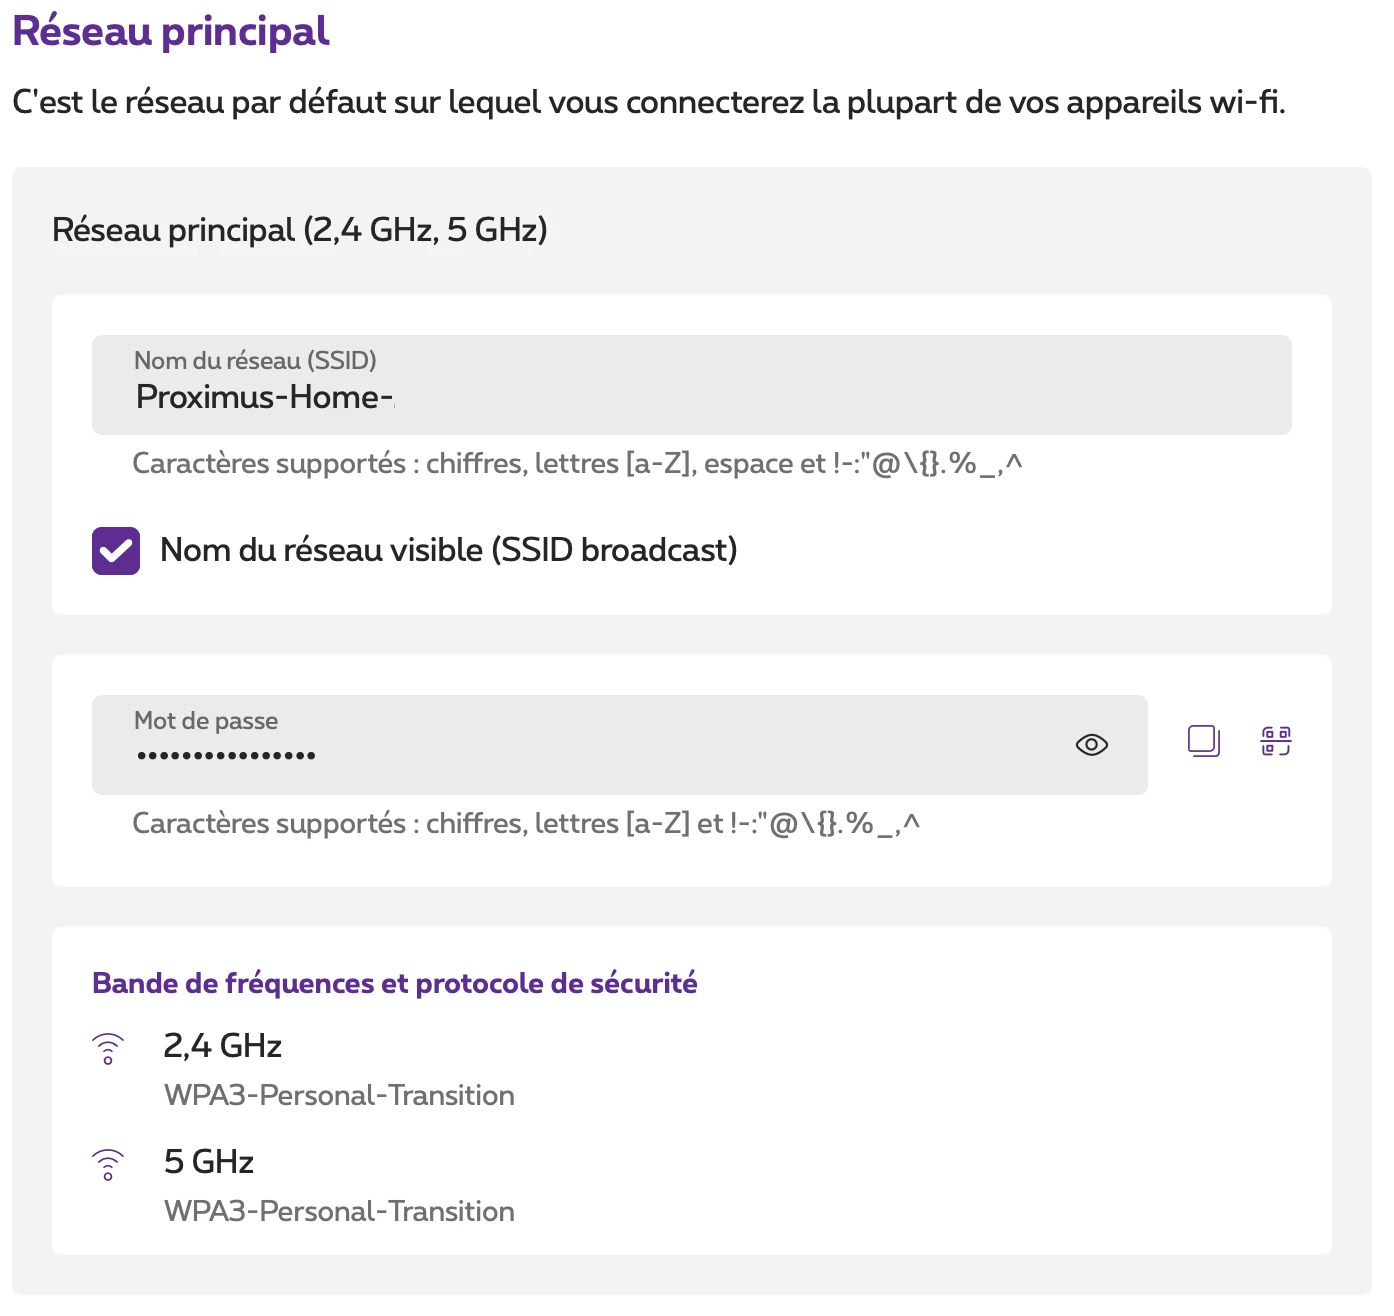This screenshot has width=1394, height=1316.
Task: Click the Wi-Fi icon beside 5 GHz
Action: click(x=108, y=1165)
